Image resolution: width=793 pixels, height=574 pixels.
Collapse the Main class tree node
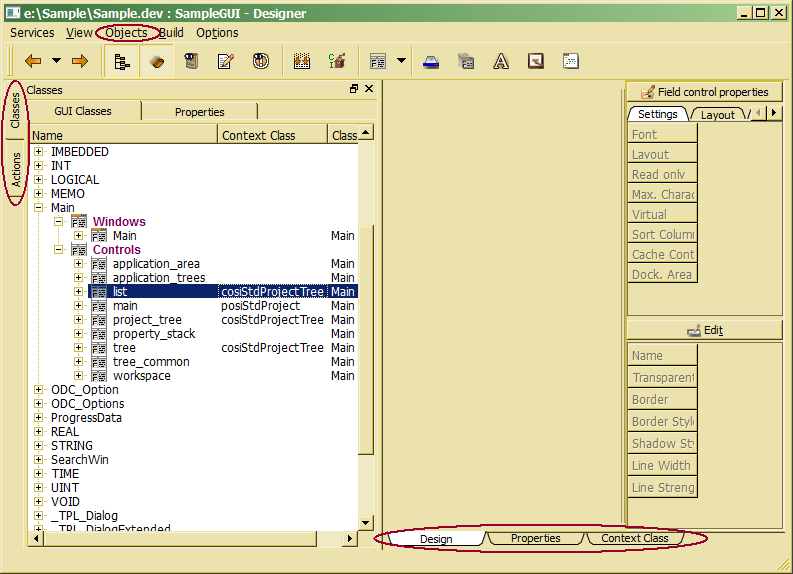coord(39,208)
